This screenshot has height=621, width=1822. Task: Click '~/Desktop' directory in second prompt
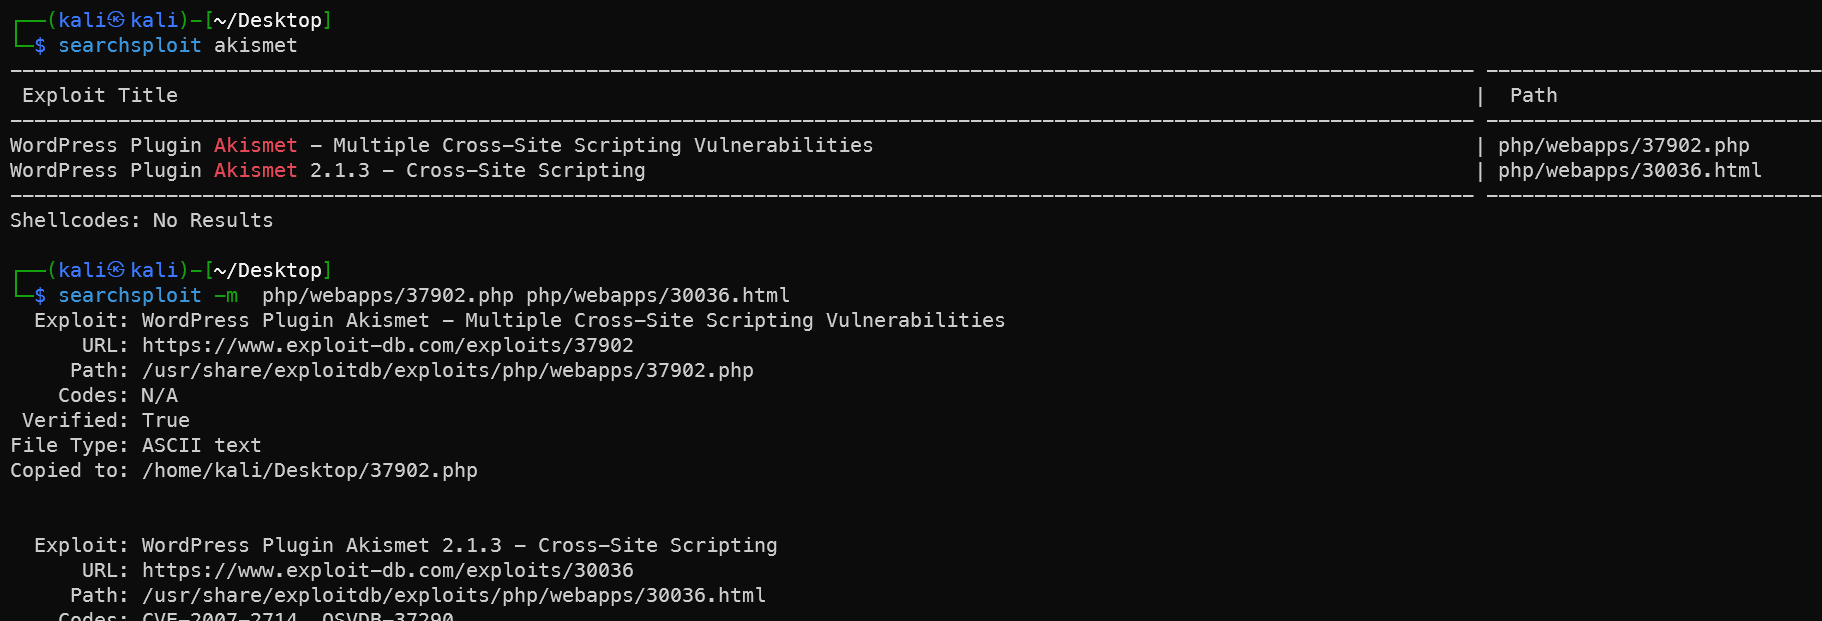pos(268,270)
